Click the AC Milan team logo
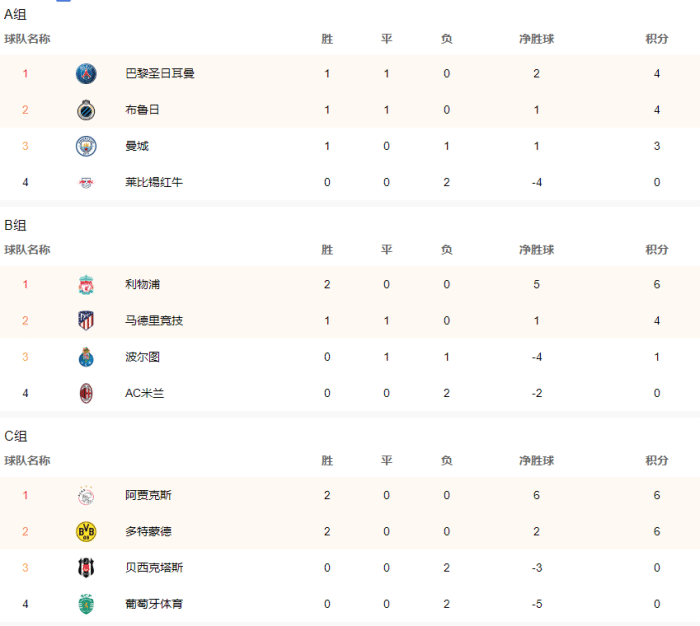The width and height of the screenshot is (700, 626). tap(86, 393)
